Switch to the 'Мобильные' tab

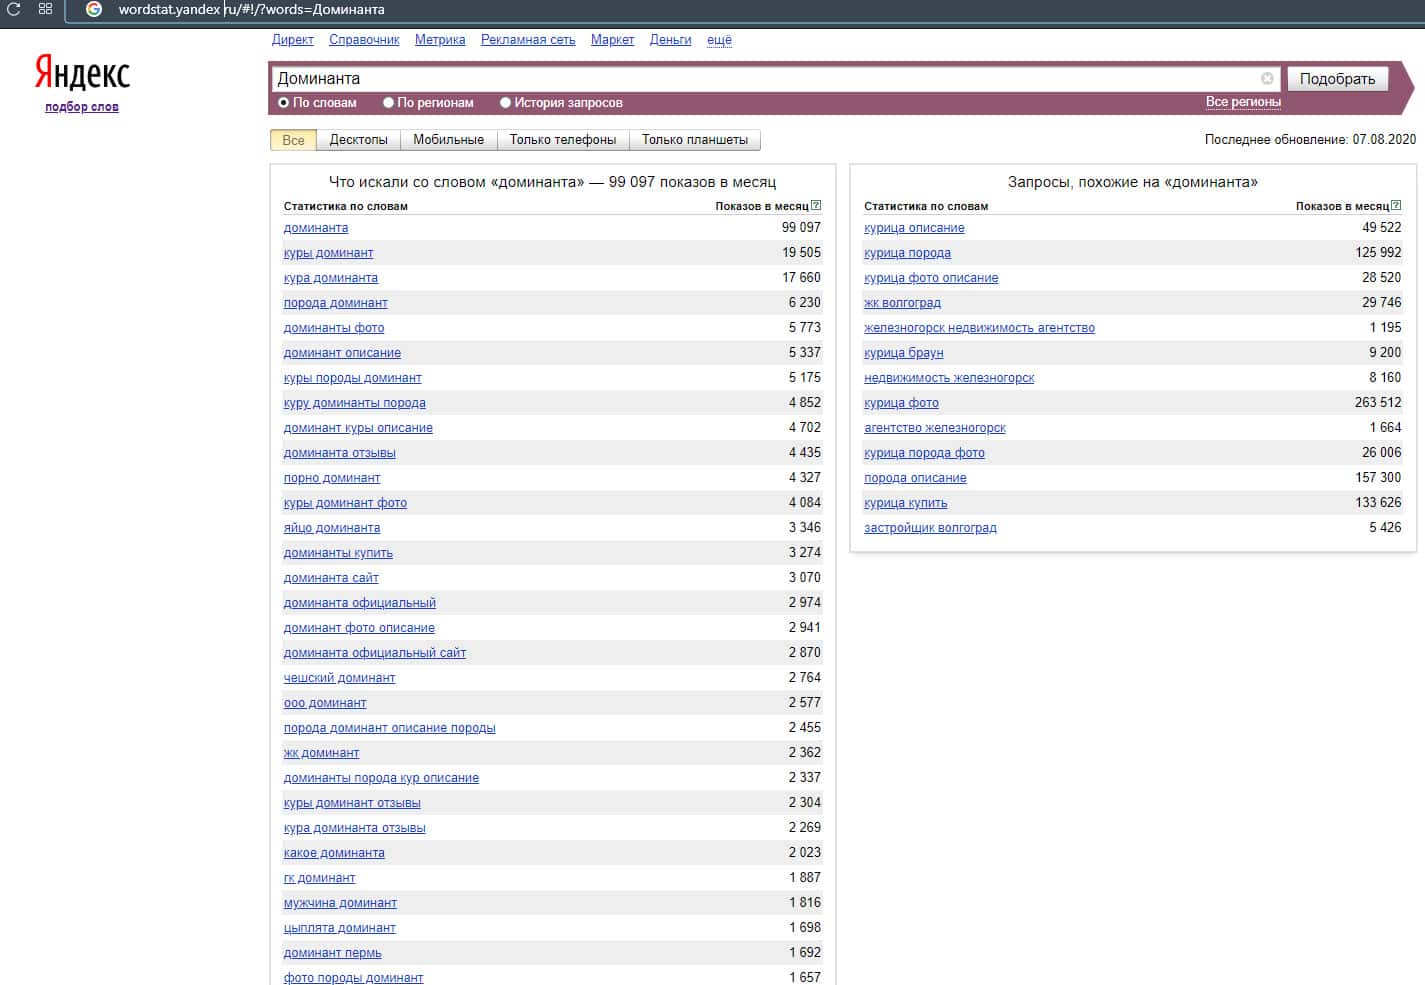pos(448,140)
